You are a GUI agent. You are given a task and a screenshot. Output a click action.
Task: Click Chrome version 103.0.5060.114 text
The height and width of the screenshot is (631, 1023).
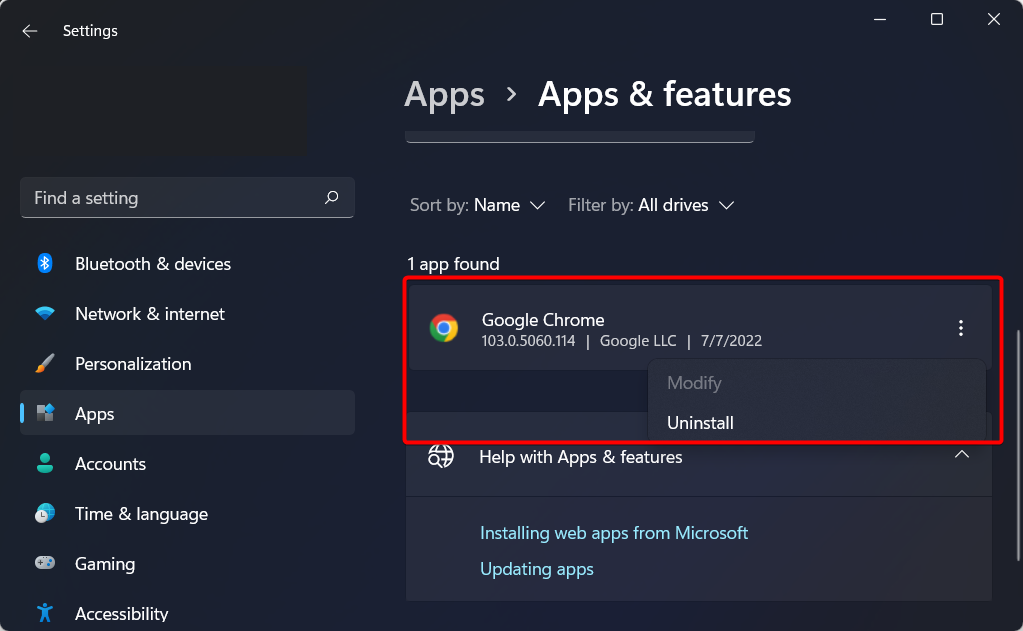(528, 341)
